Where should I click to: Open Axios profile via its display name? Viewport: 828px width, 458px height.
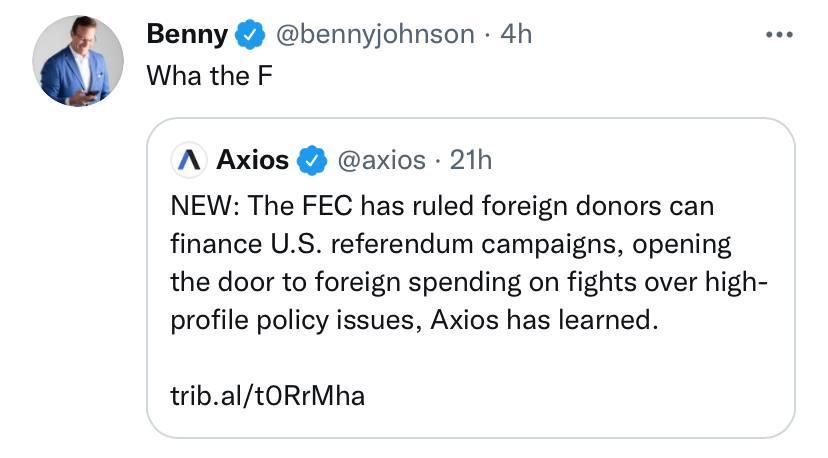253,159
